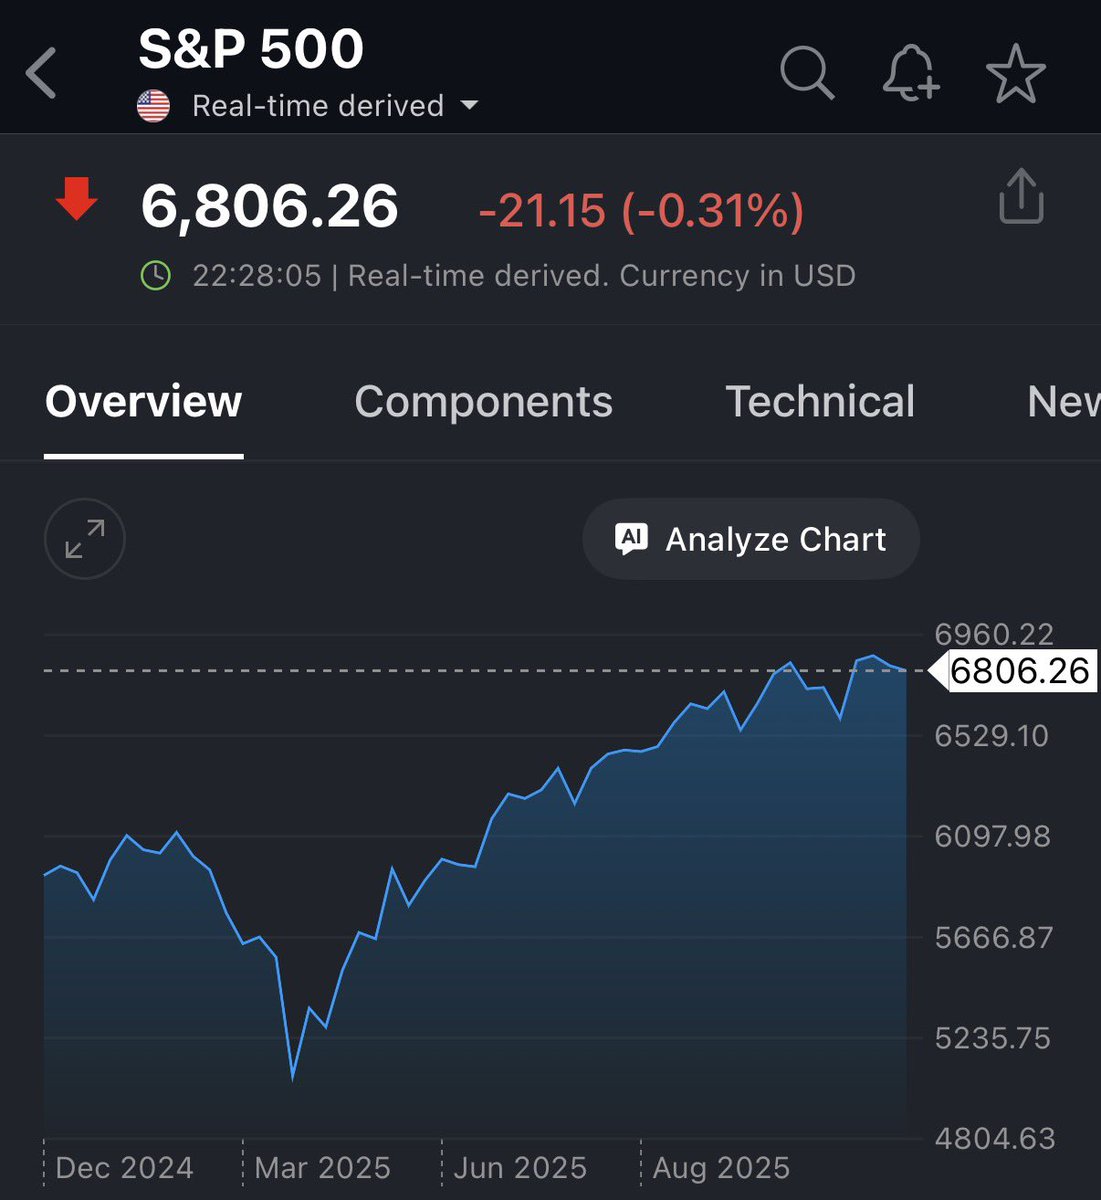Switch to the Technical tab
The image size is (1101, 1200).
[x=820, y=402]
